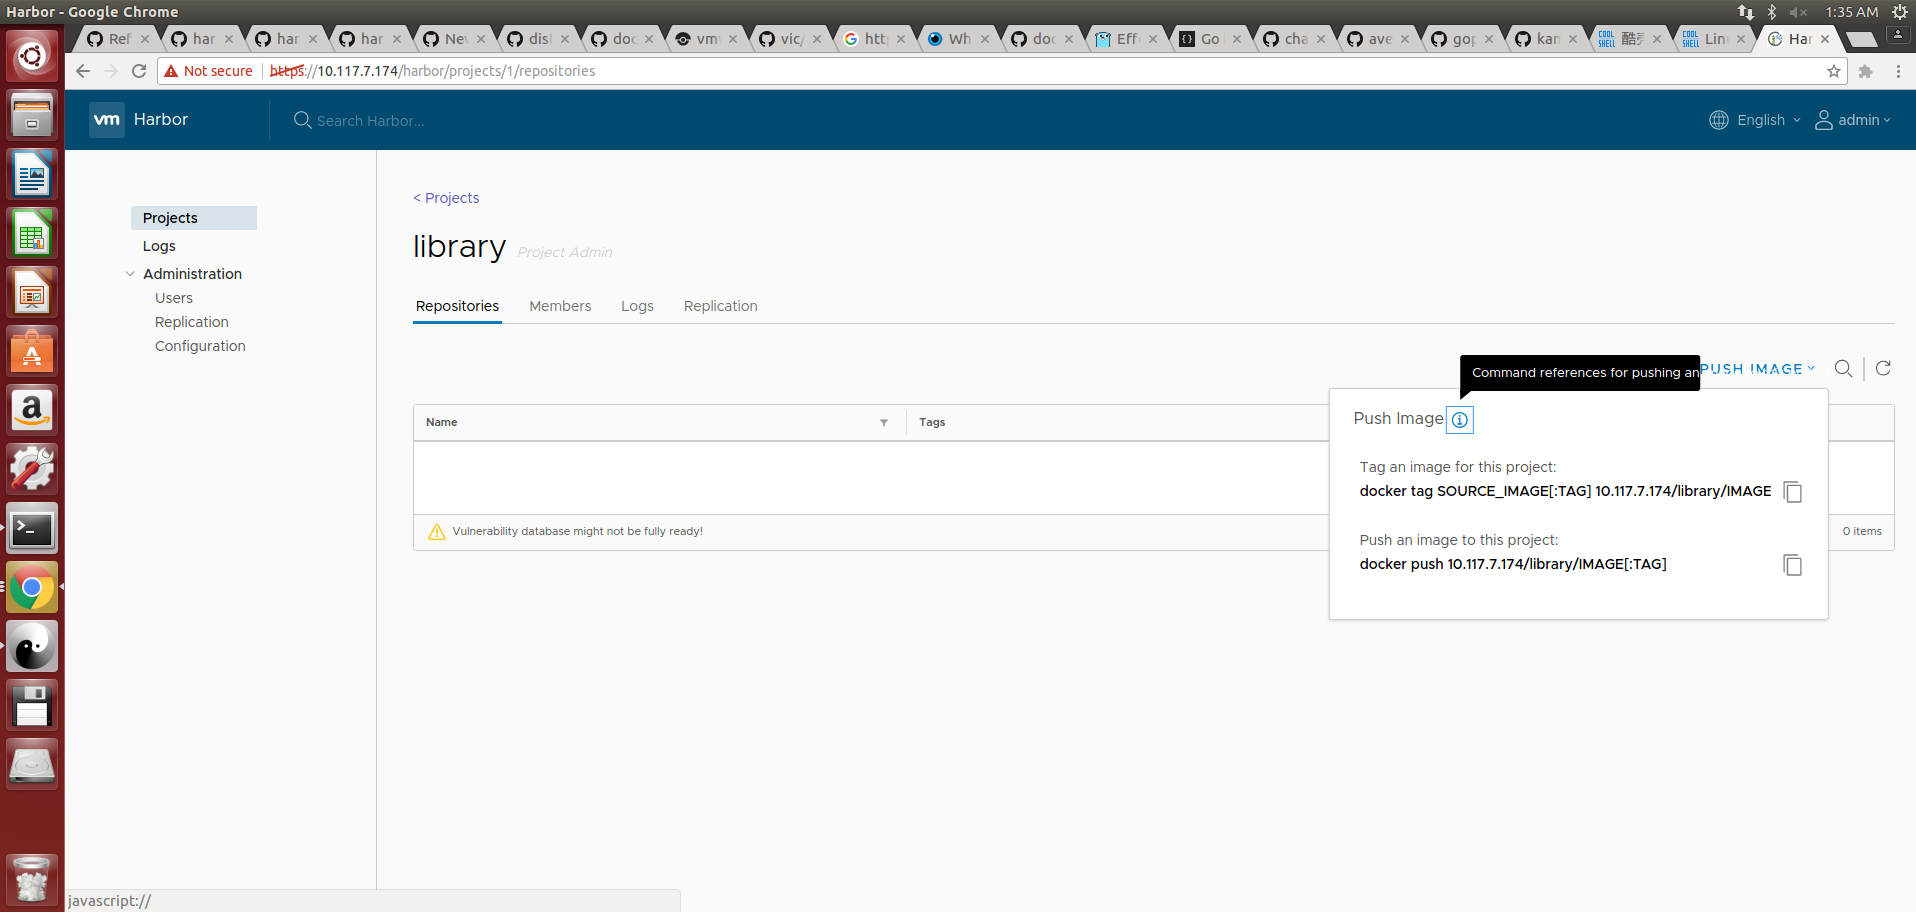Open LibreOffice Calc from the dock

click(x=32, y=234)
